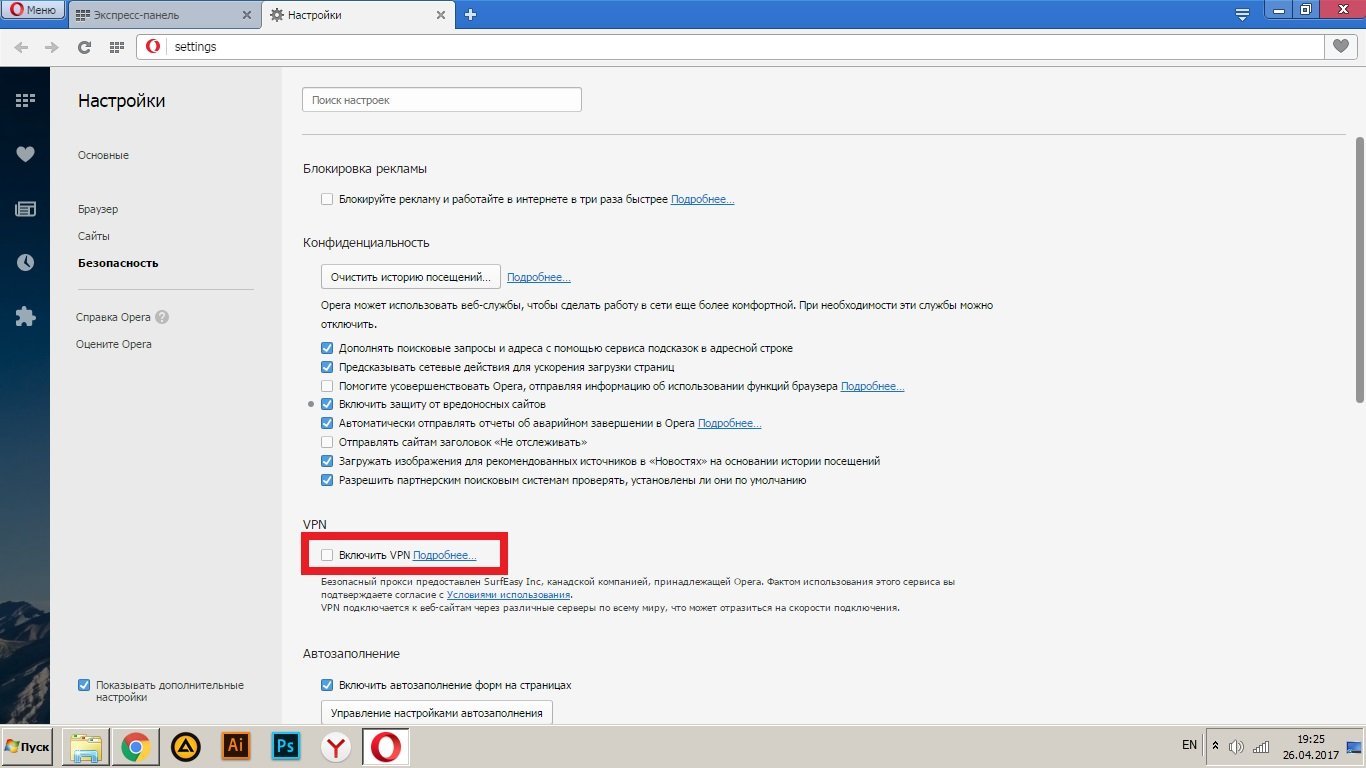Open Подробнее link for ad blocking
The width and height of the screenshot is (1366, 768).
point(702,200)
